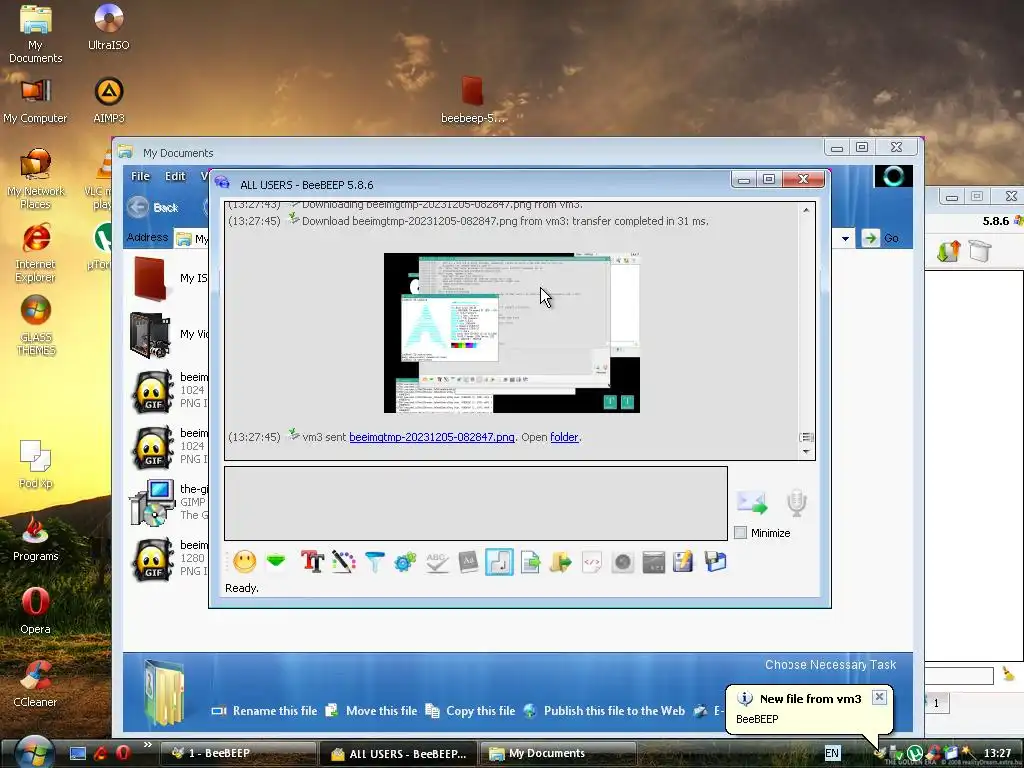Click the green down-arrow icon in the chat toolbar
This screenshot has width=1024, height=768.
(x=276, y=561)
